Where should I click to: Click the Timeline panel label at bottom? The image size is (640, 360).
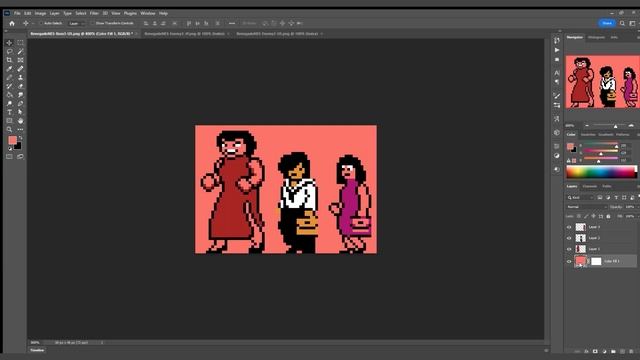click(x=37, y=350)
